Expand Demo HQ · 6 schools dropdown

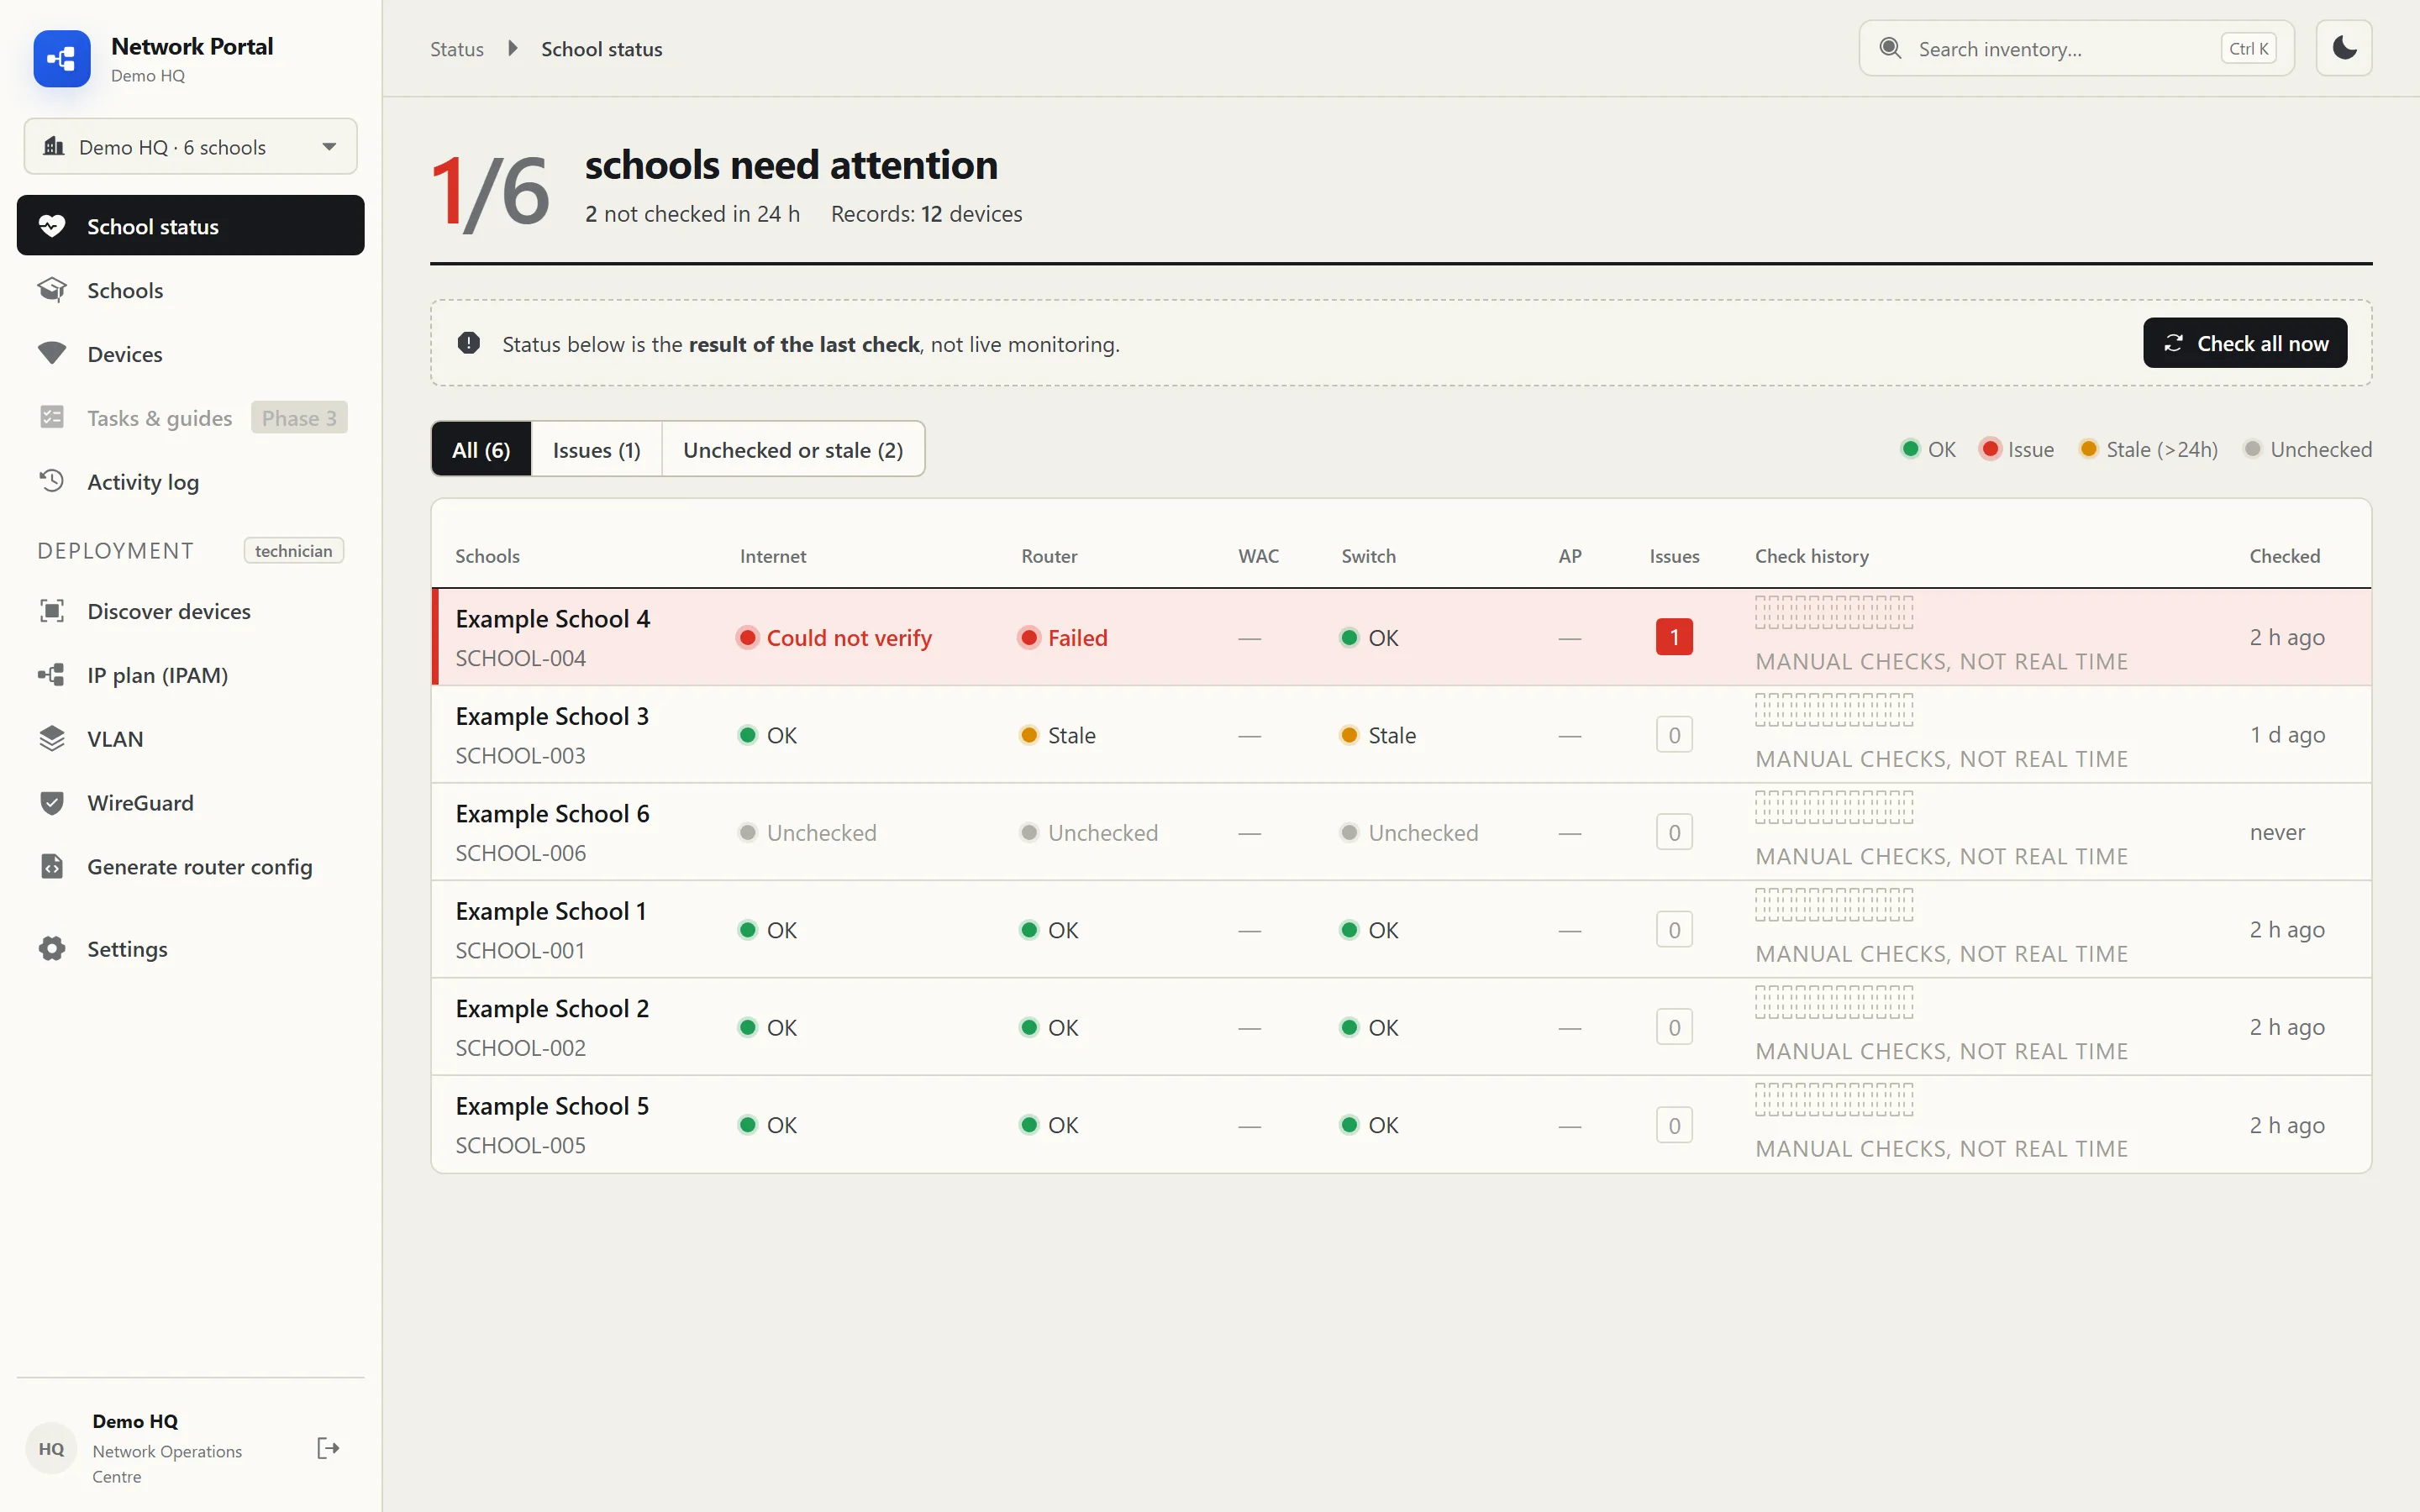(x=190, y=147)
